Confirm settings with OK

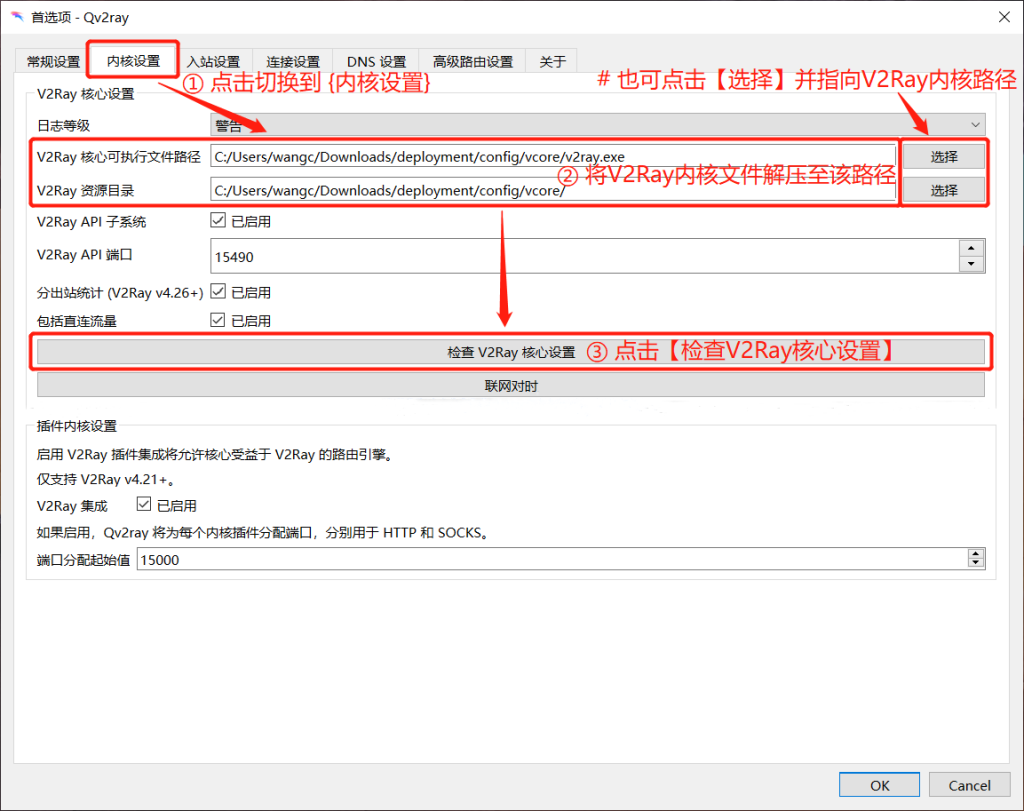[x=879, y=786]
